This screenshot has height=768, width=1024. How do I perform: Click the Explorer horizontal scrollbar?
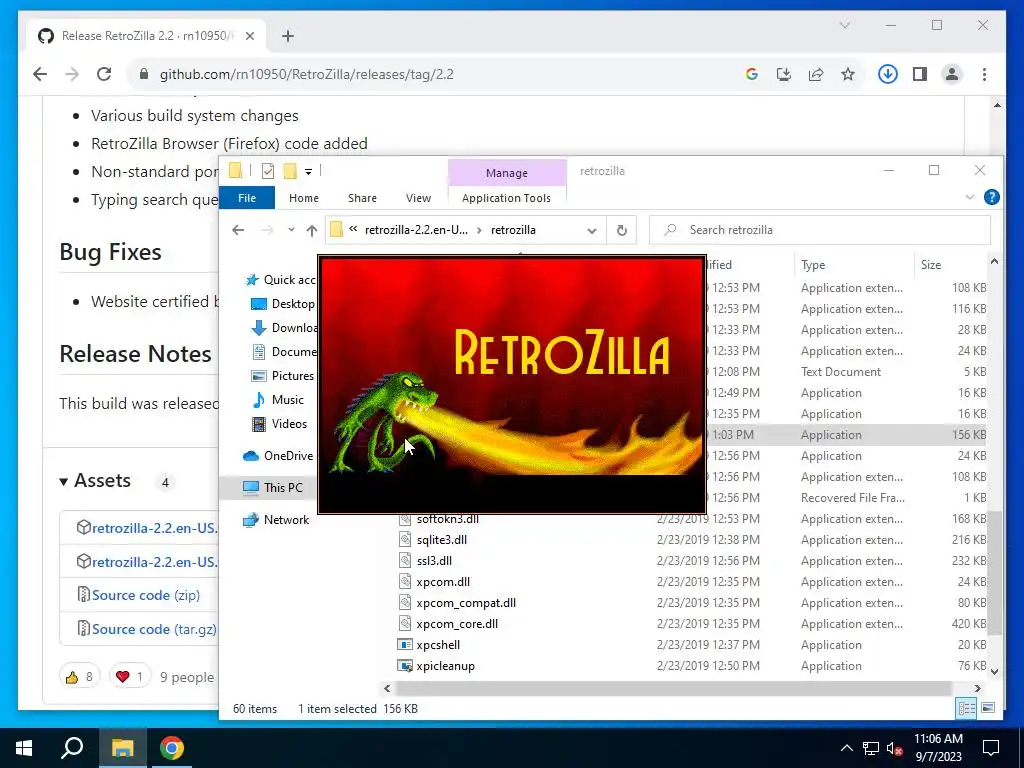673,688
